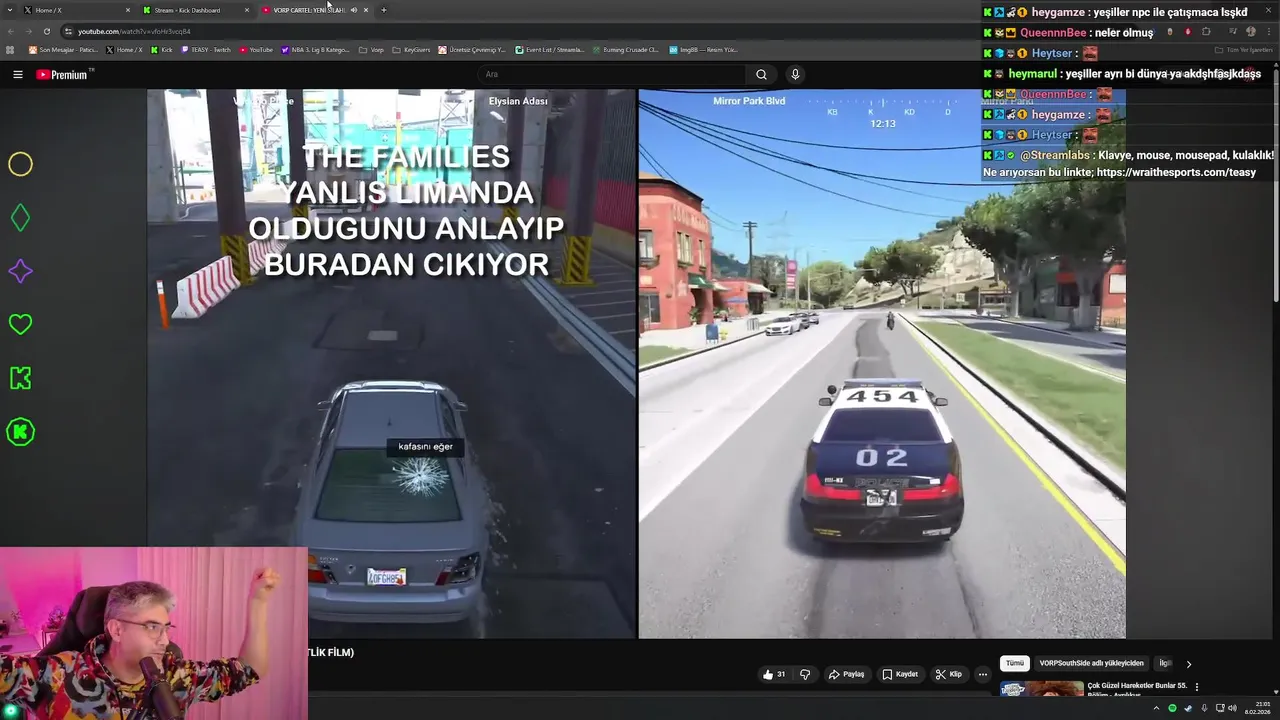Viewport: 1280px width, 720px height.
Task: Open the browser tab search dropdown
Action: point(11,10)
